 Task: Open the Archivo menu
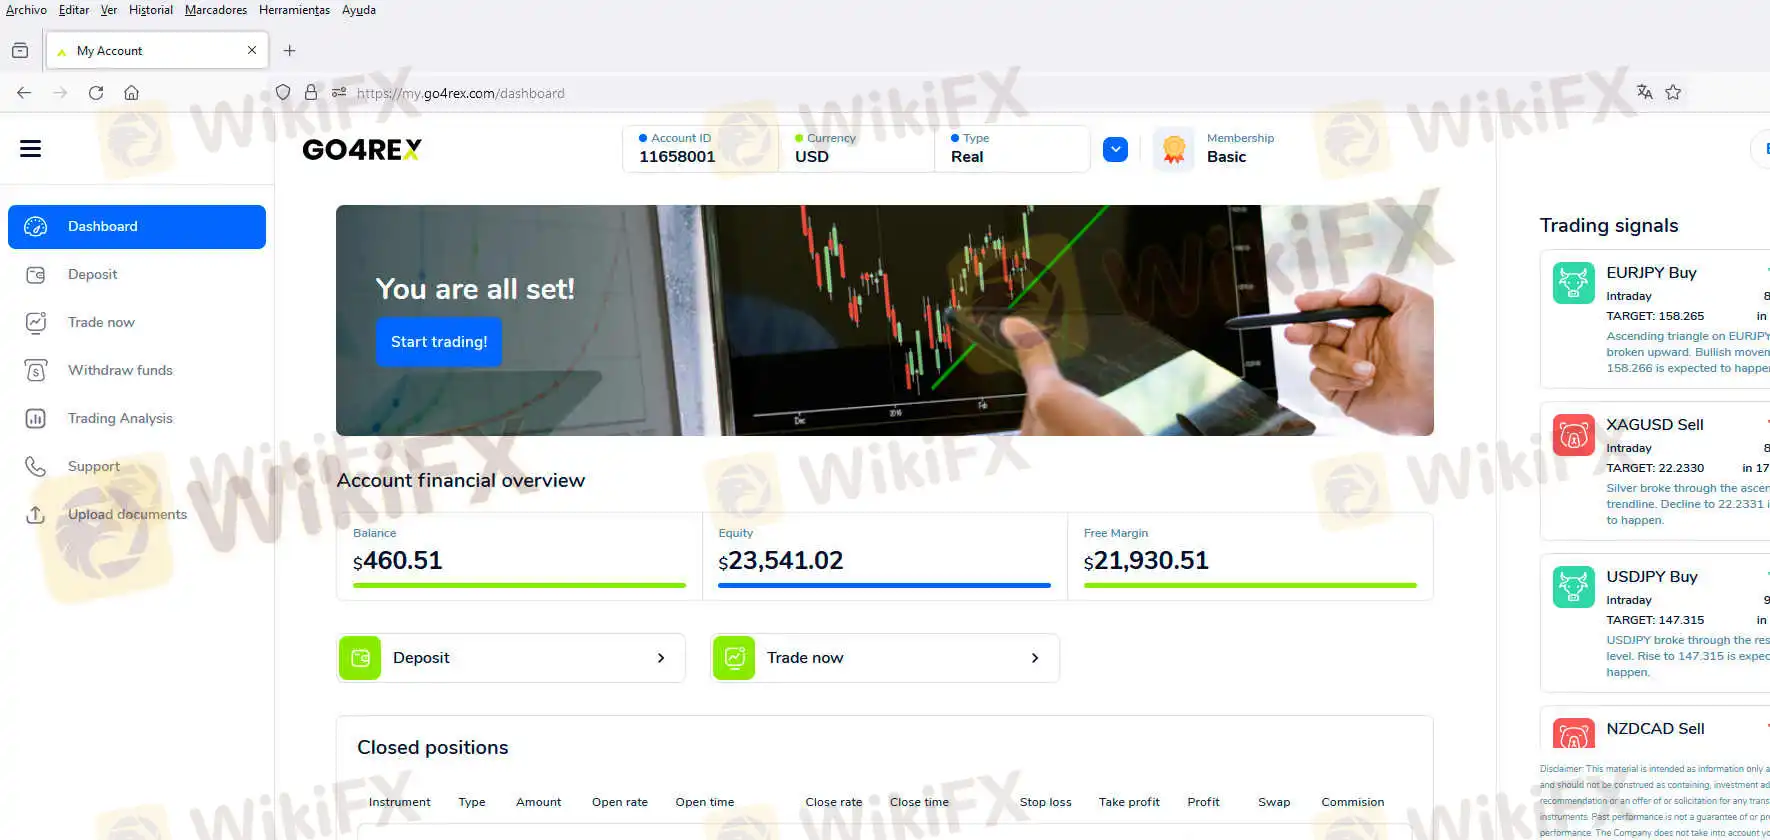click(26, 10)
